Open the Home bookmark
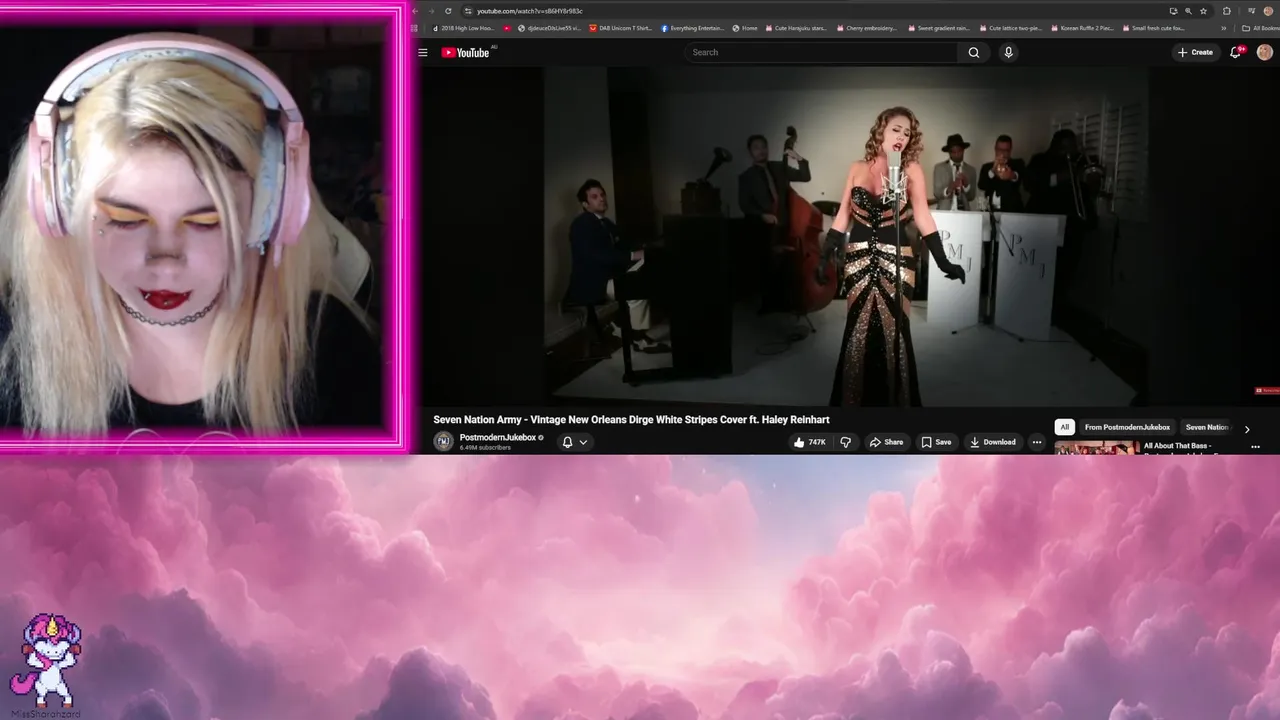Screen dimensions: 1280x720 745,28
